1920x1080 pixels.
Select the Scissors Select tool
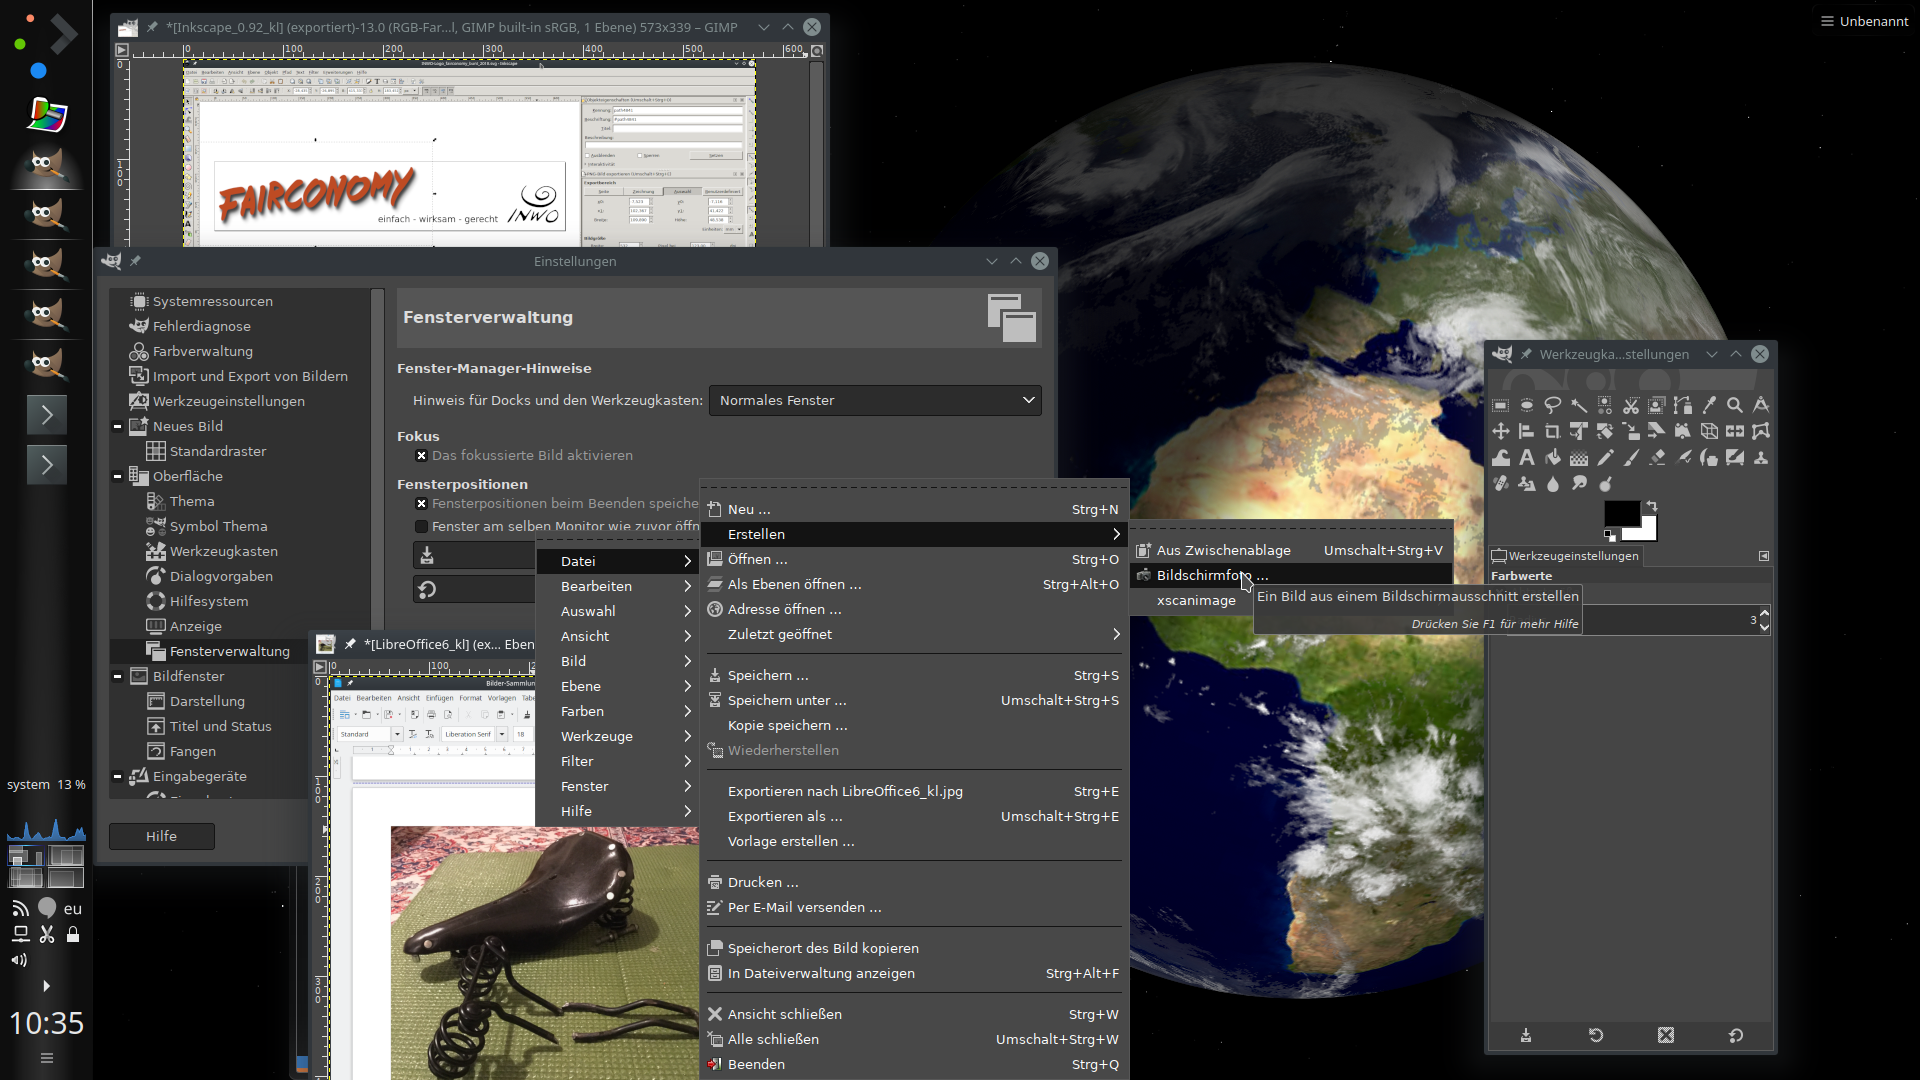click(1631, 405)
